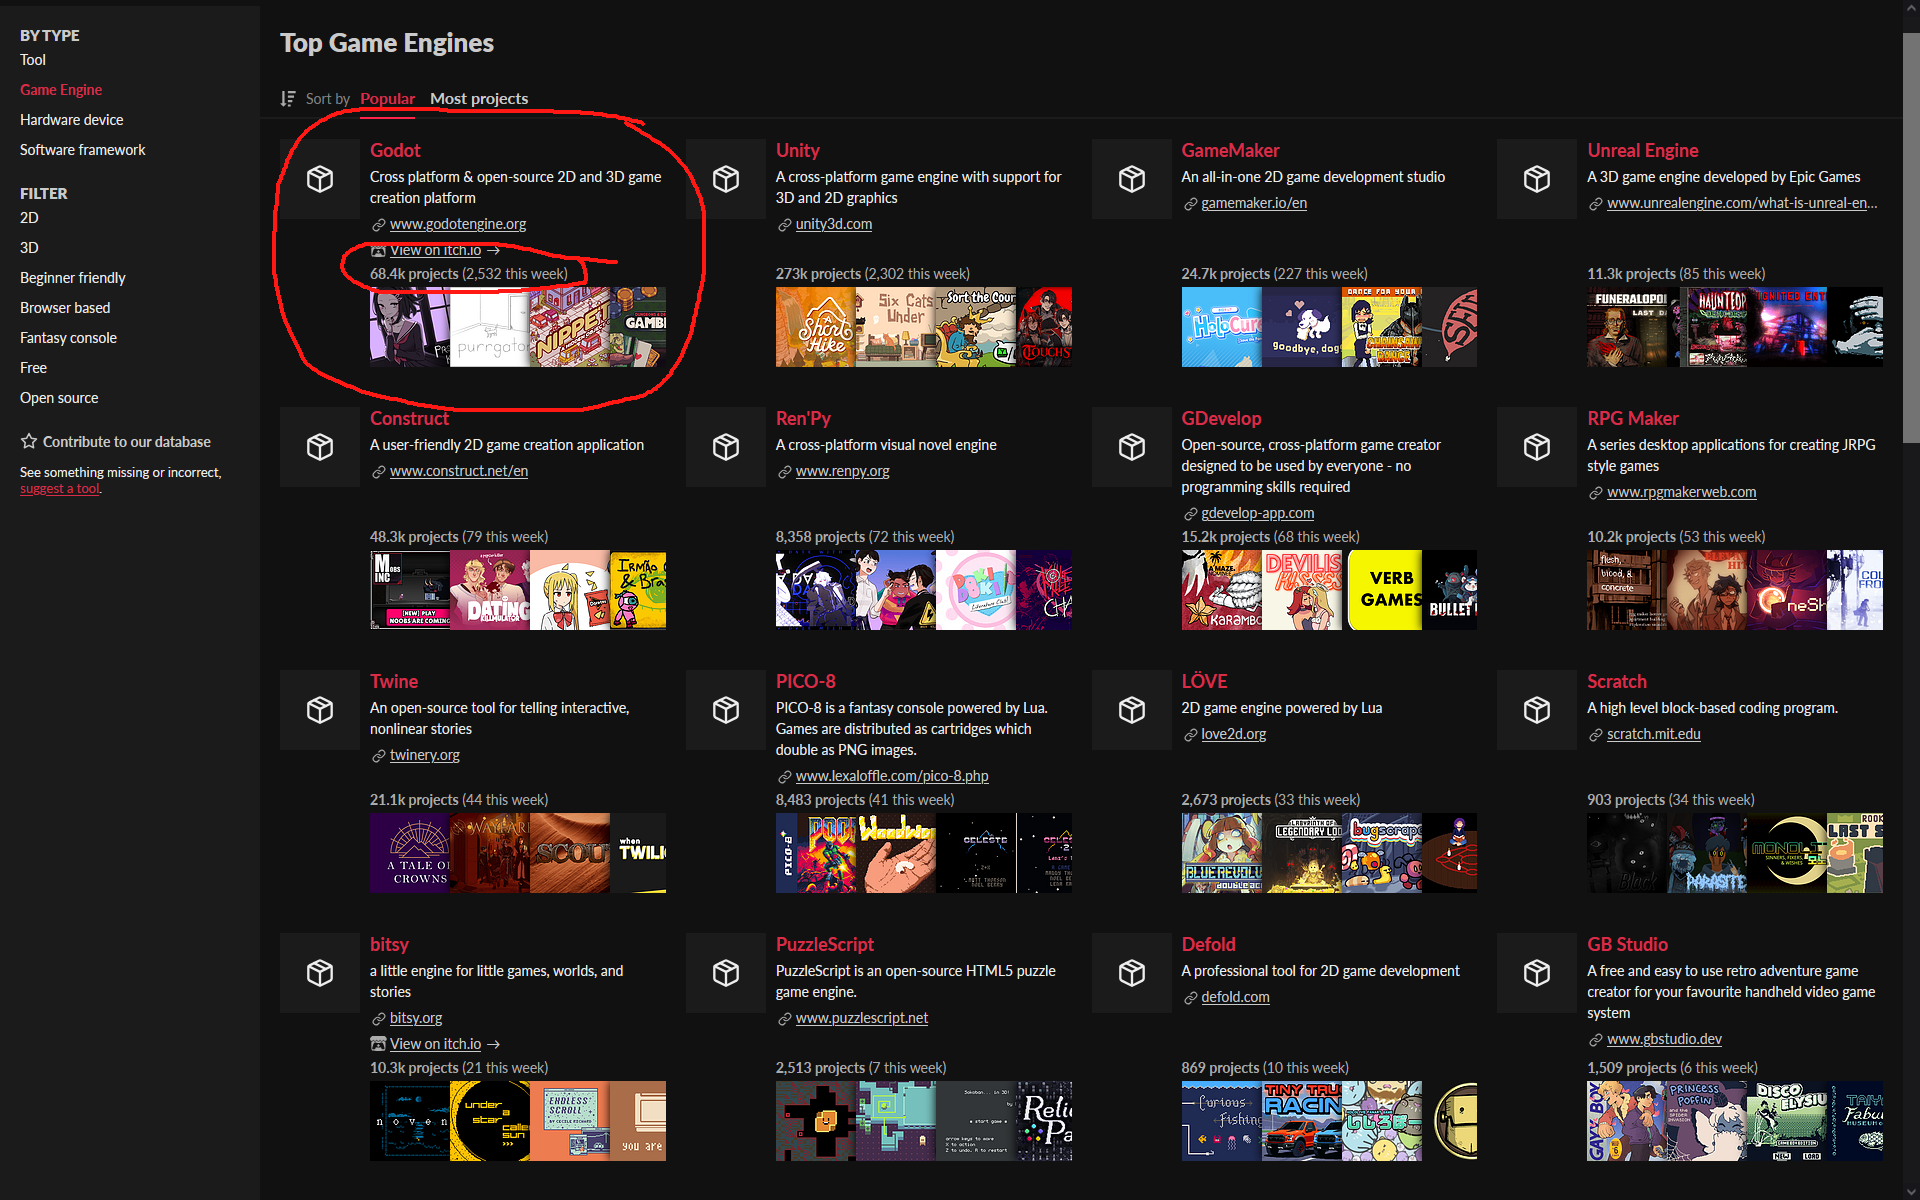Open www.godotengine.org website link
The image size is (1920, 1200).
(x=458, y=225)
